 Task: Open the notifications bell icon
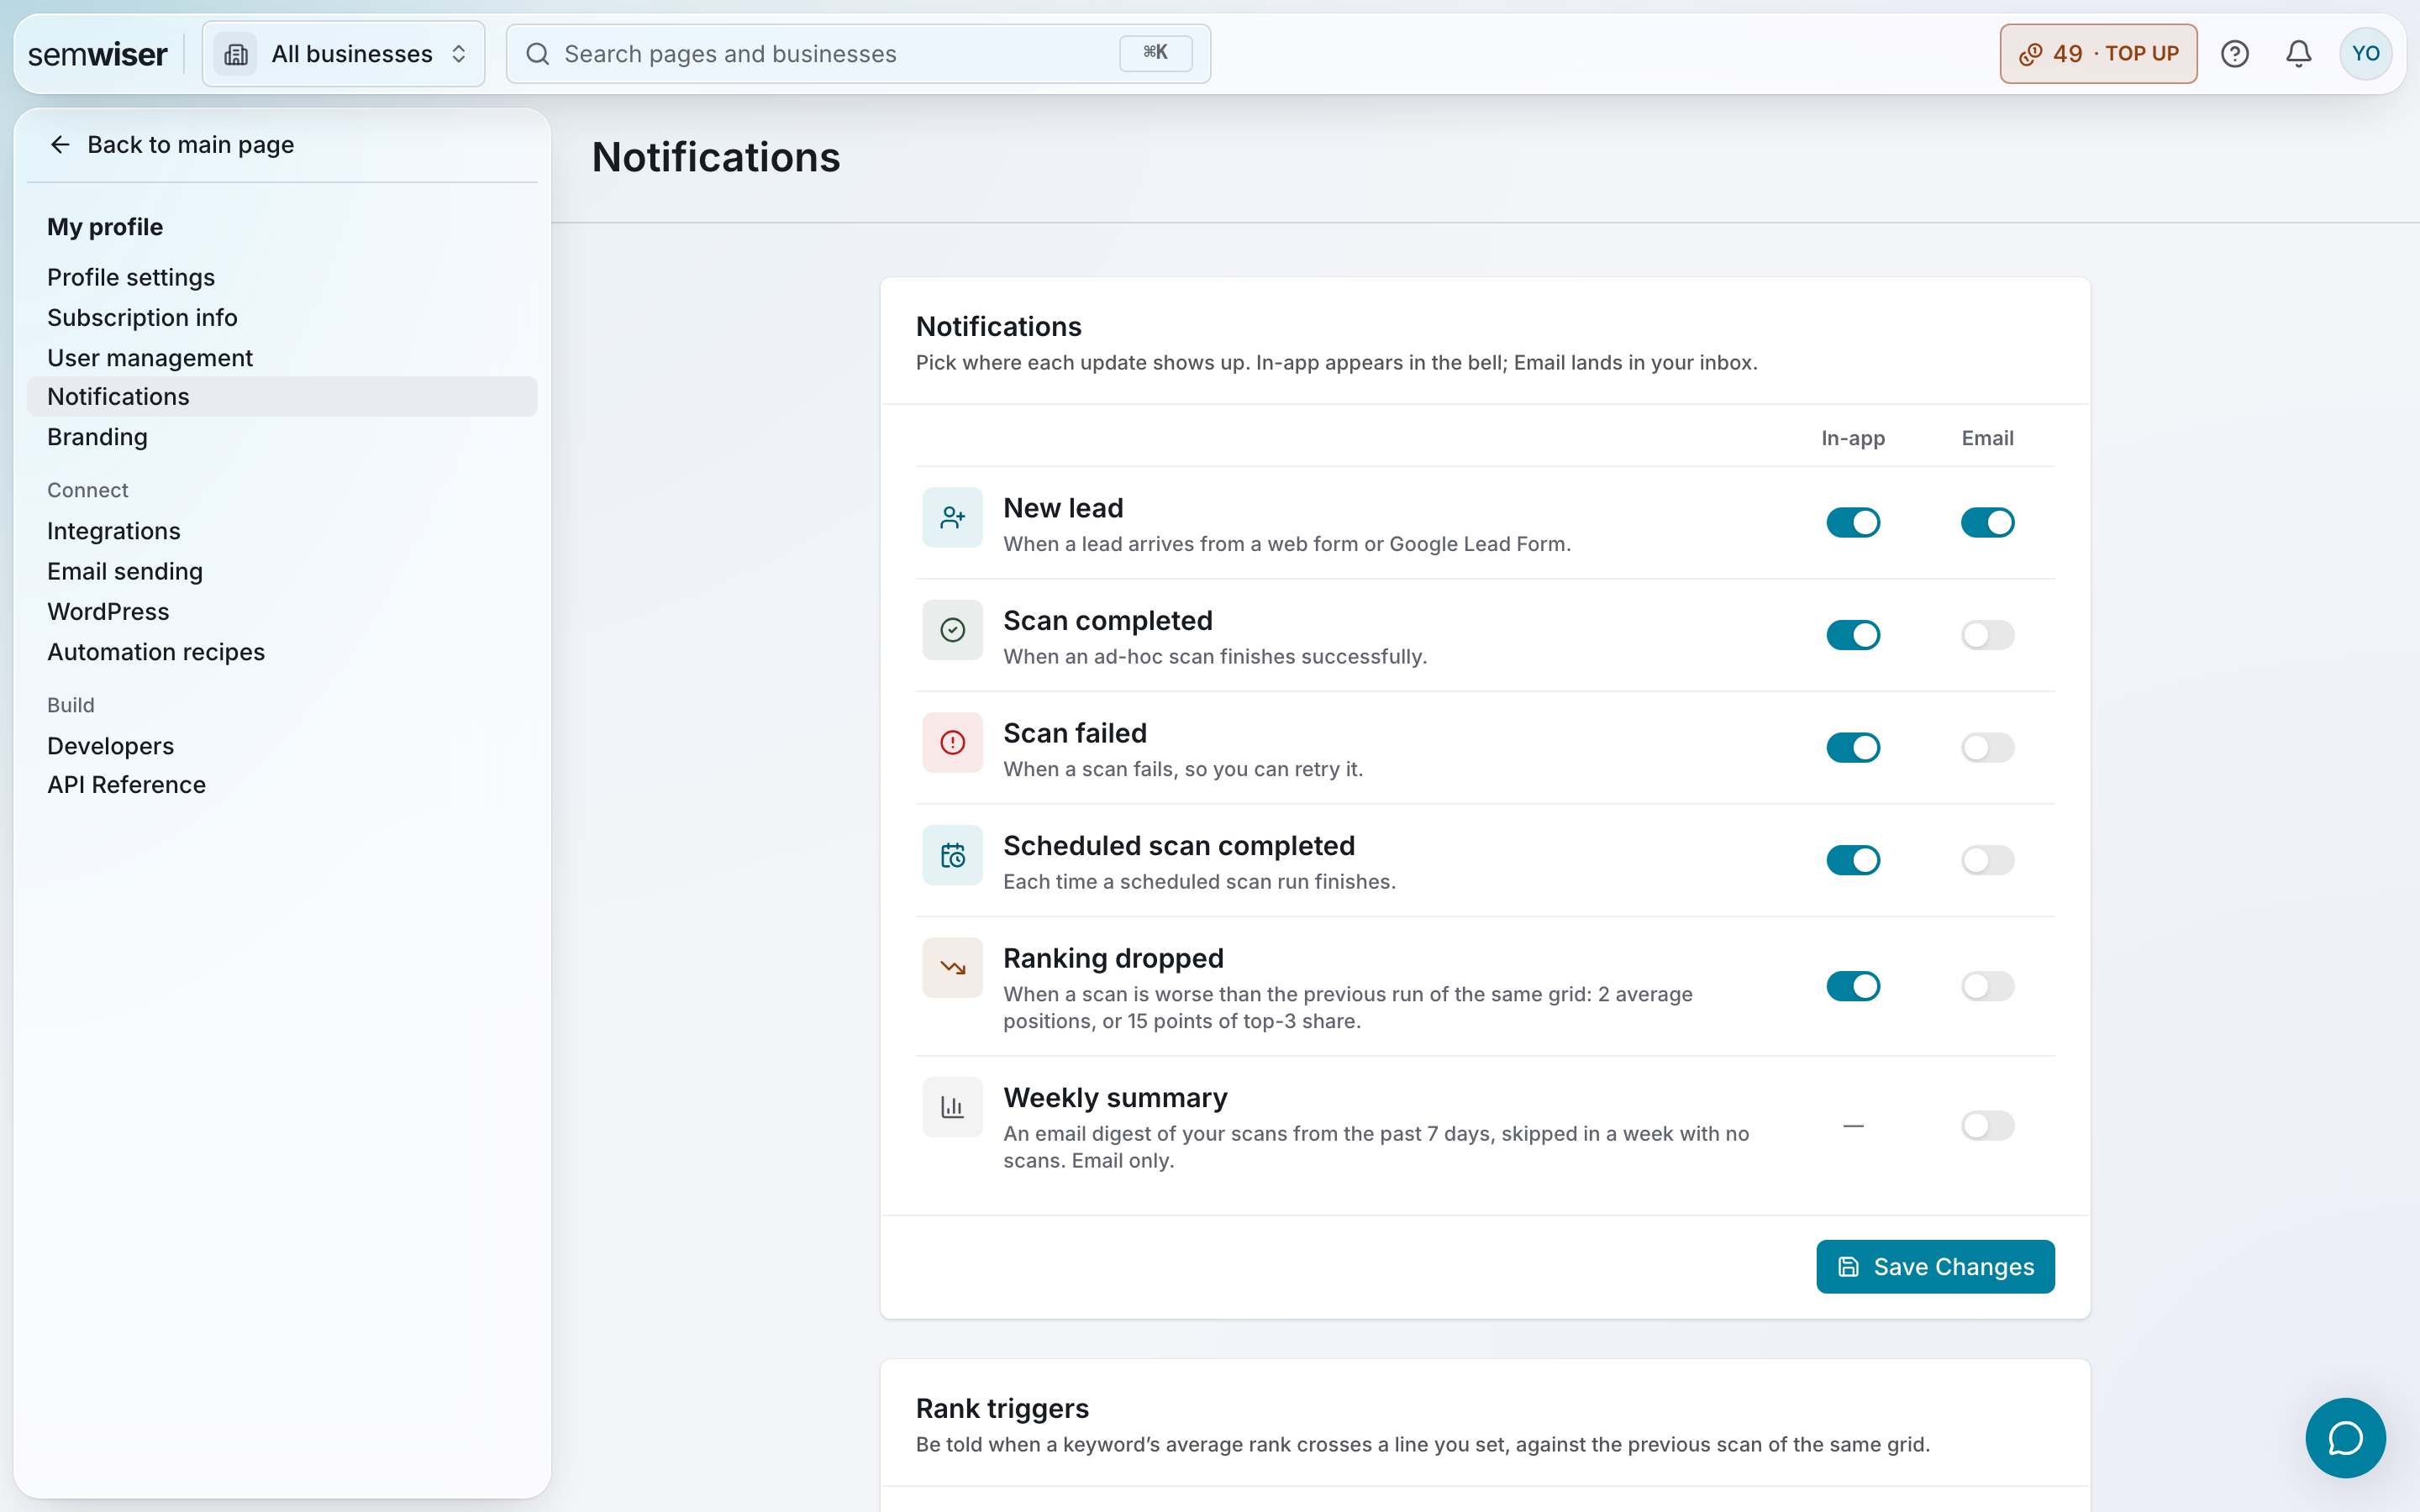[x=2299, y=54]
